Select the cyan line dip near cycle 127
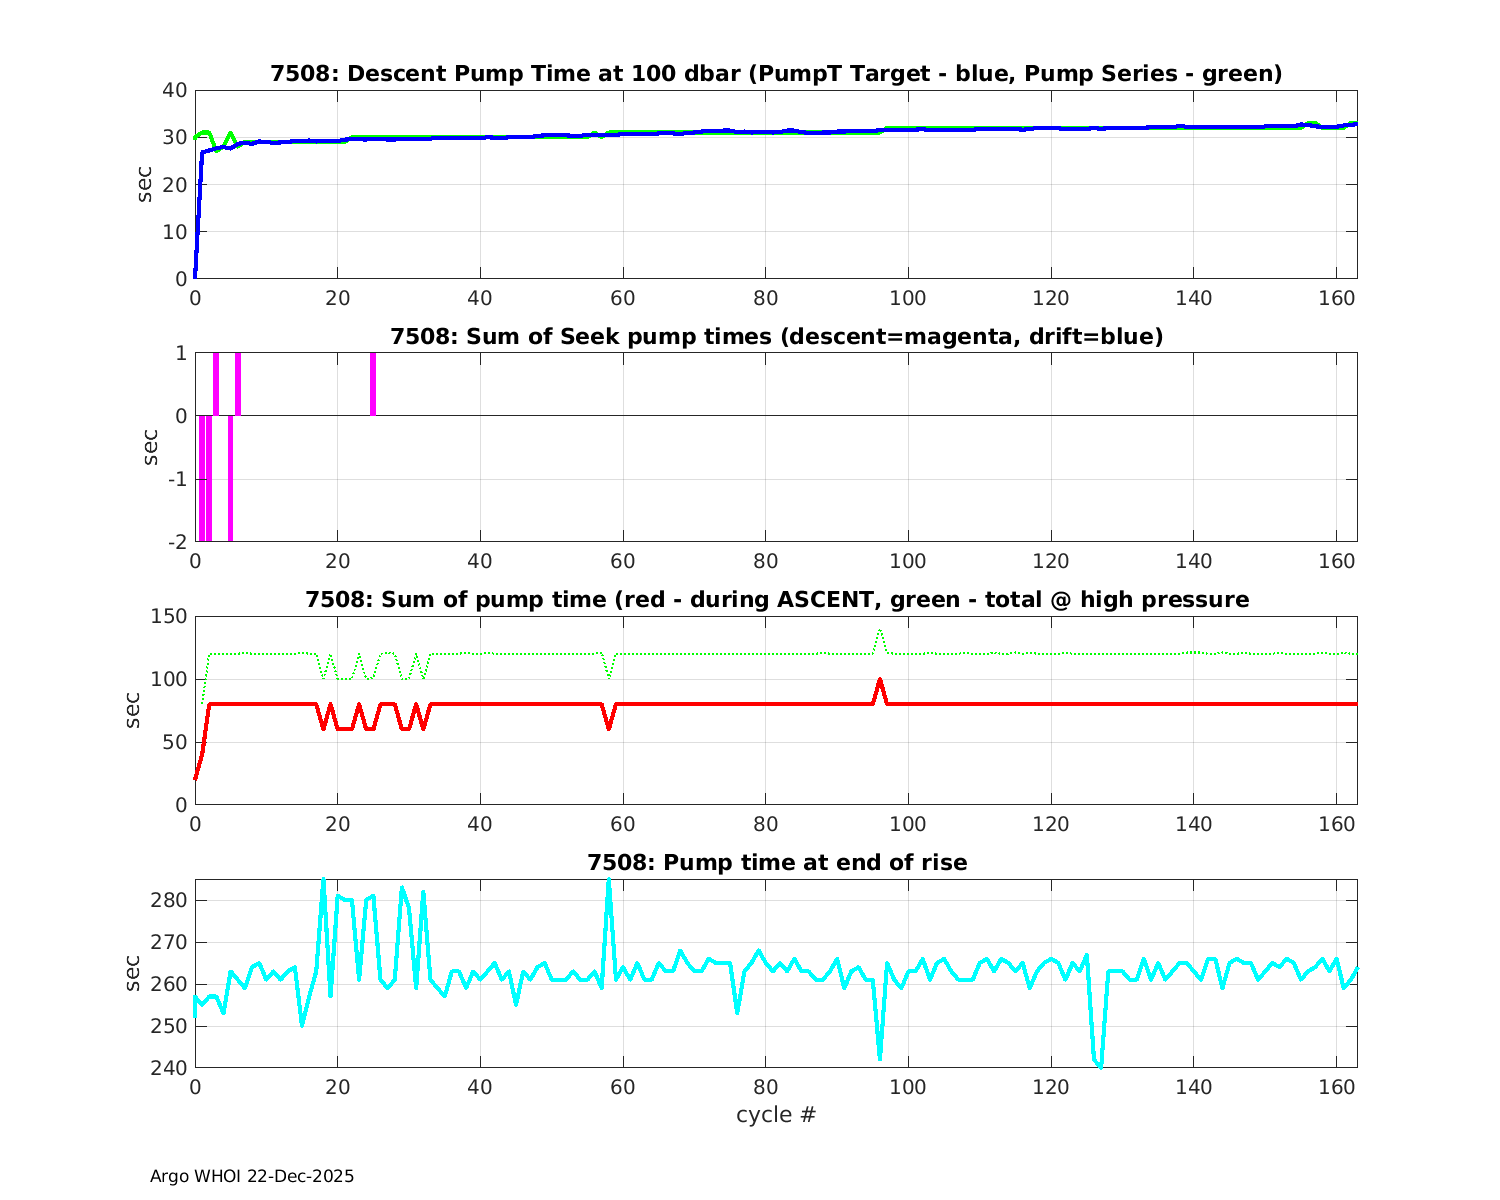Viewport: 1500px width, 1200px height. click(1100, 1065)
